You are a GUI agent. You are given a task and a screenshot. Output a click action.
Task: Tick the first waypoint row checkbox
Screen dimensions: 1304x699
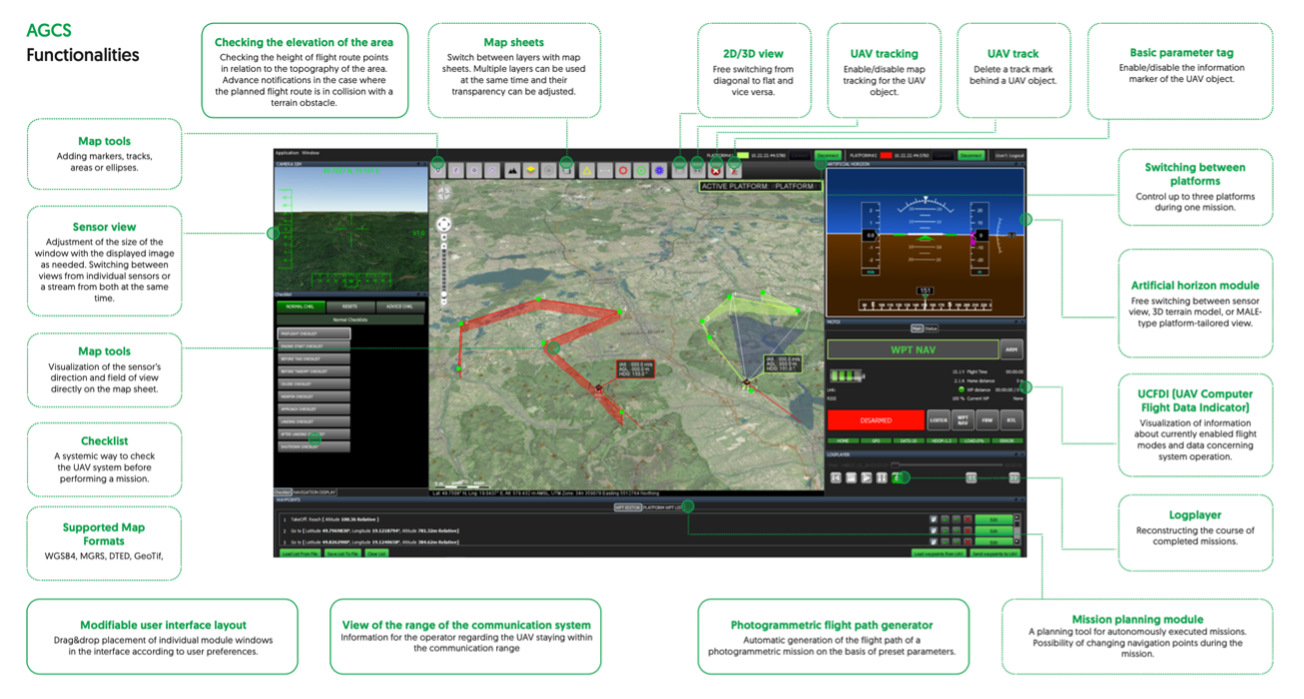click(x=933, y=519)
